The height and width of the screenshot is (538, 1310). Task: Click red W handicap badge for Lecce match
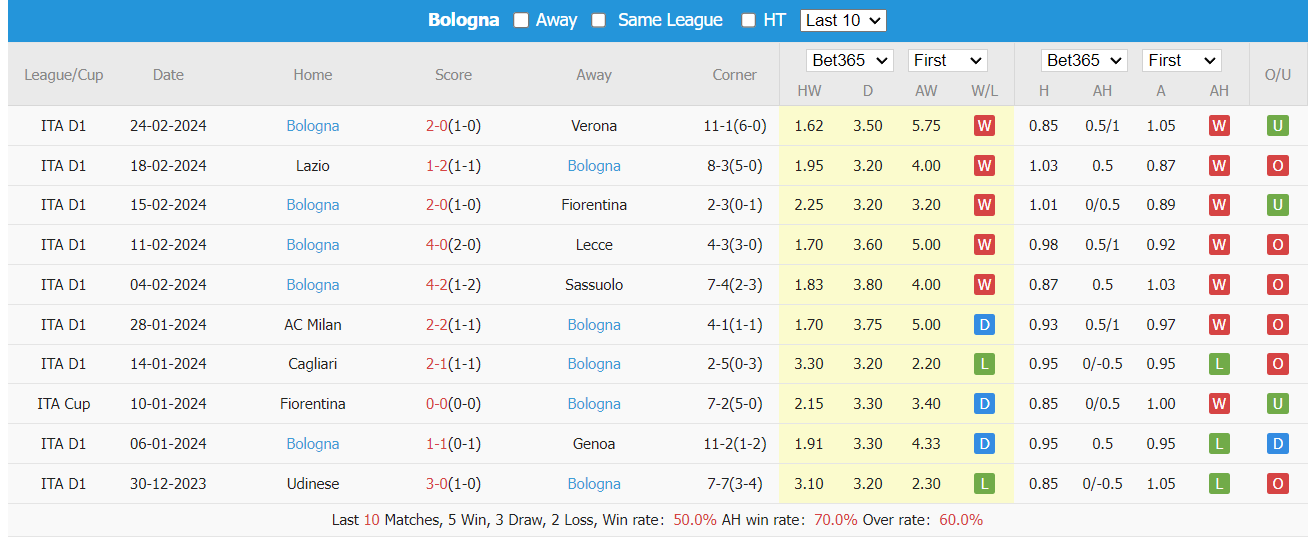(1219, 245)
